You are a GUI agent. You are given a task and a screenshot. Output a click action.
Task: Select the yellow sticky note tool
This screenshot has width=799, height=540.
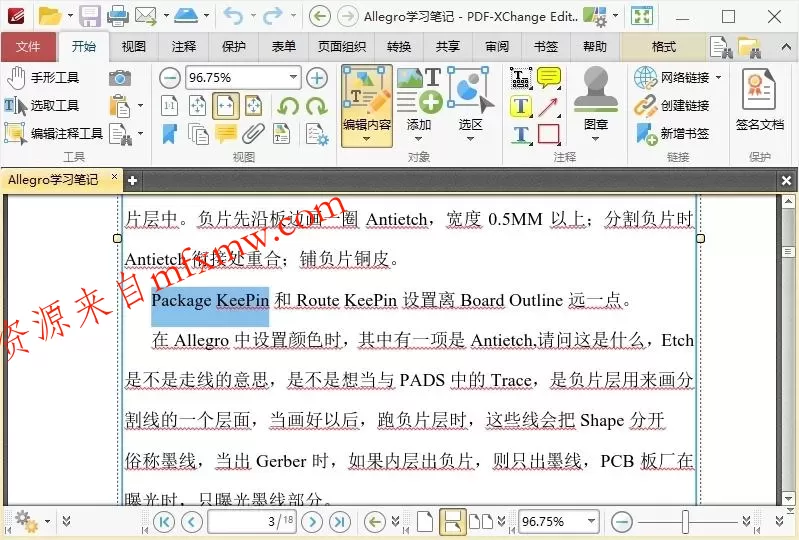(x=549, y=78)
